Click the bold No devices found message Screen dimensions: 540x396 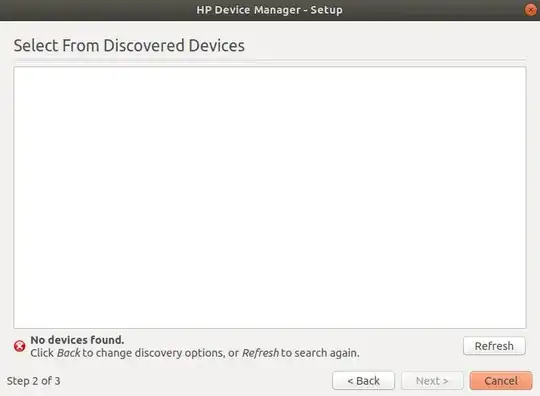click(x=77, y=340)
